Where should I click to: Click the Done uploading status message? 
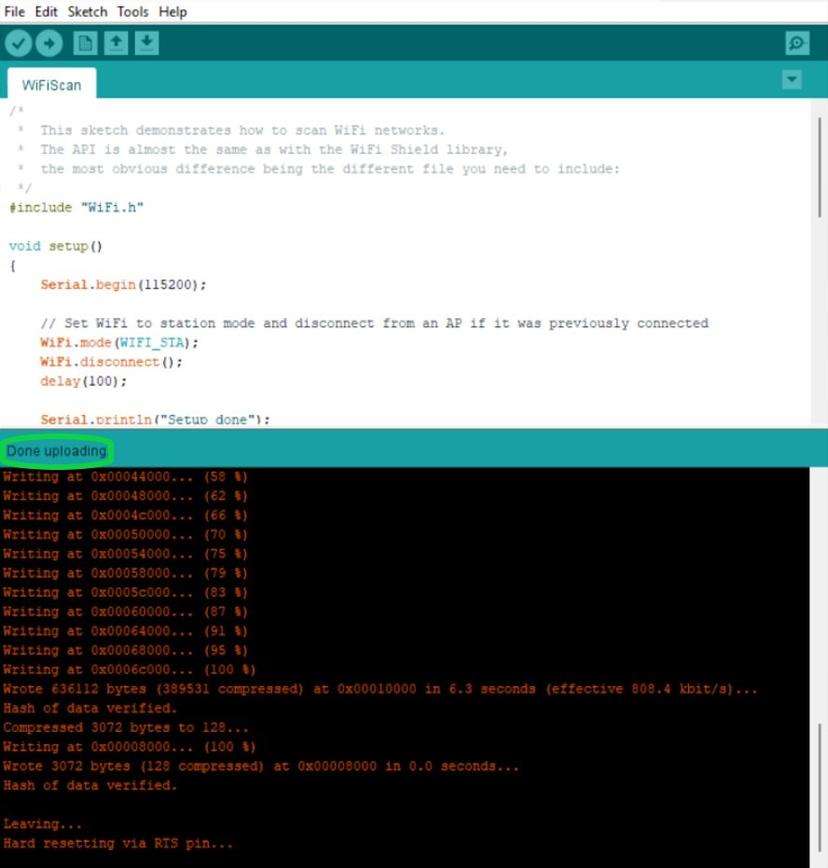coord(56,451)
